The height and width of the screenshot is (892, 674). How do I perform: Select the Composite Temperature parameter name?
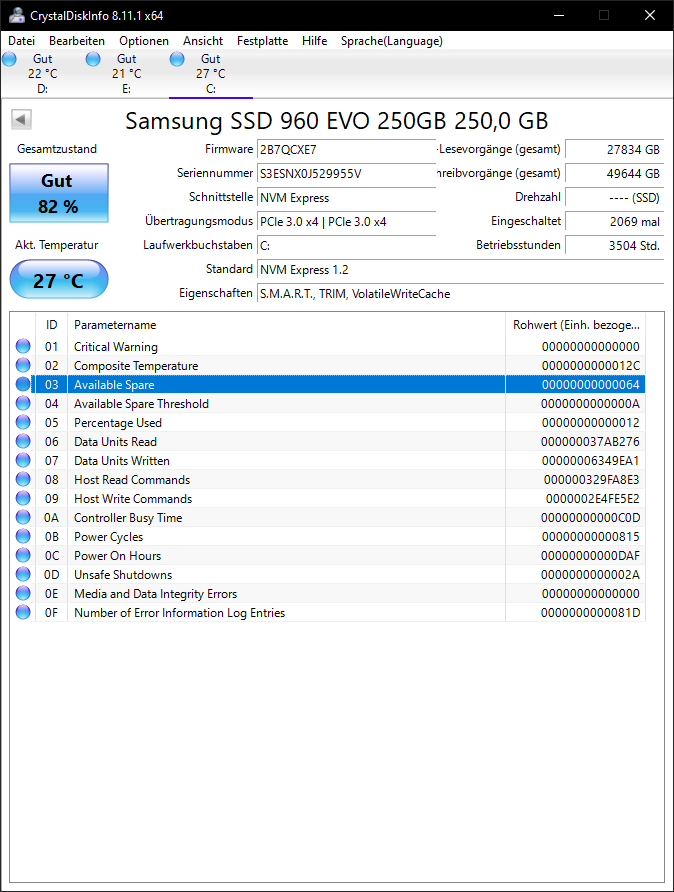(x=136, y=366)
